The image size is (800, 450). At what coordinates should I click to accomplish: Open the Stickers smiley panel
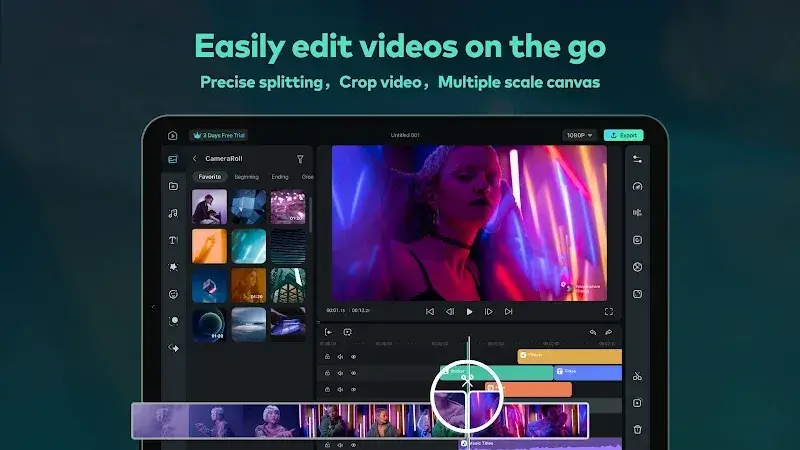pyautogui.click(x=173, y=294)
